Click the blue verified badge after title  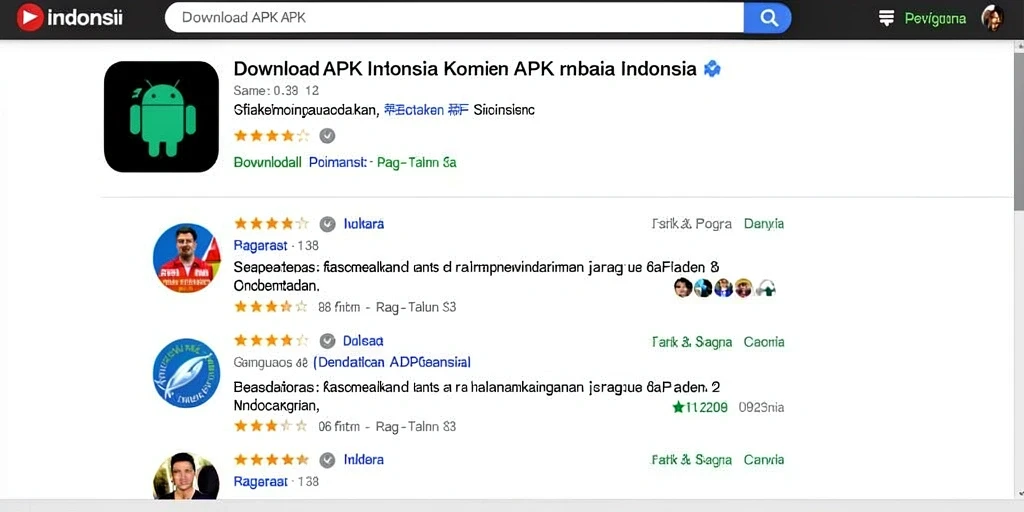[x=712, y=69]
